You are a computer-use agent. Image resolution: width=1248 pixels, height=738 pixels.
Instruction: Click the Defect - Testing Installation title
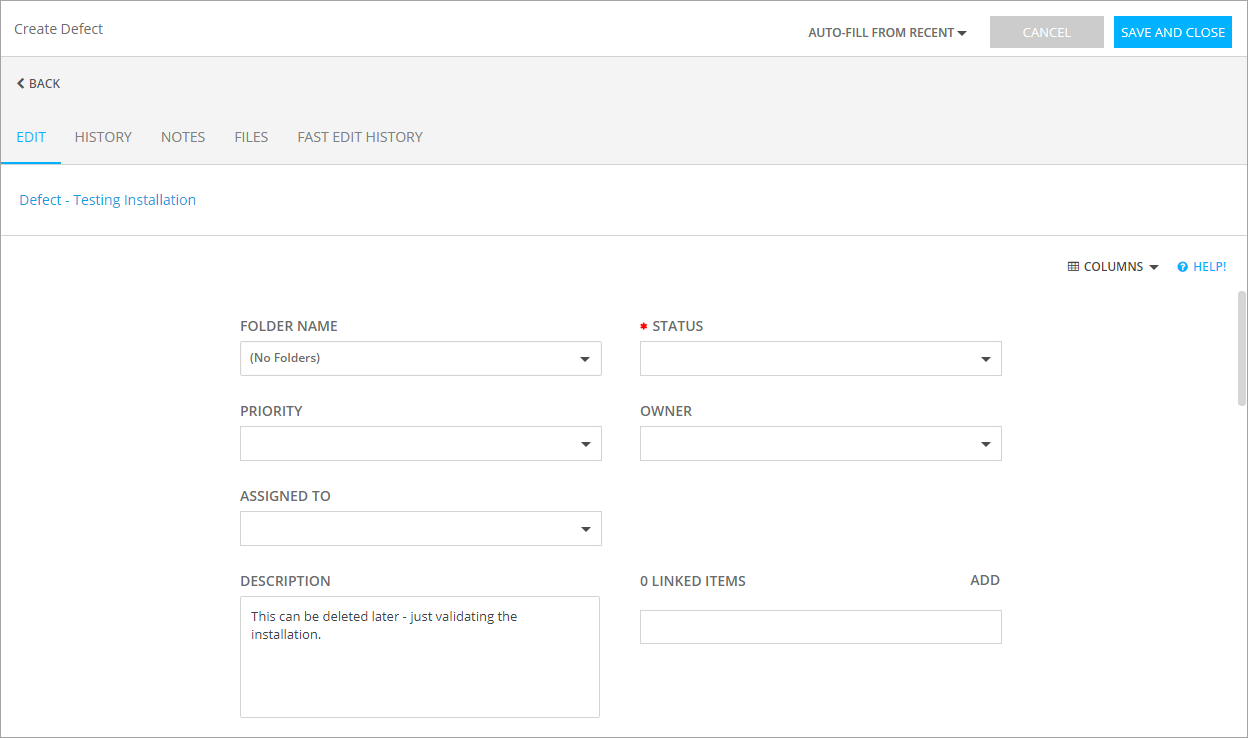(108, 200)
